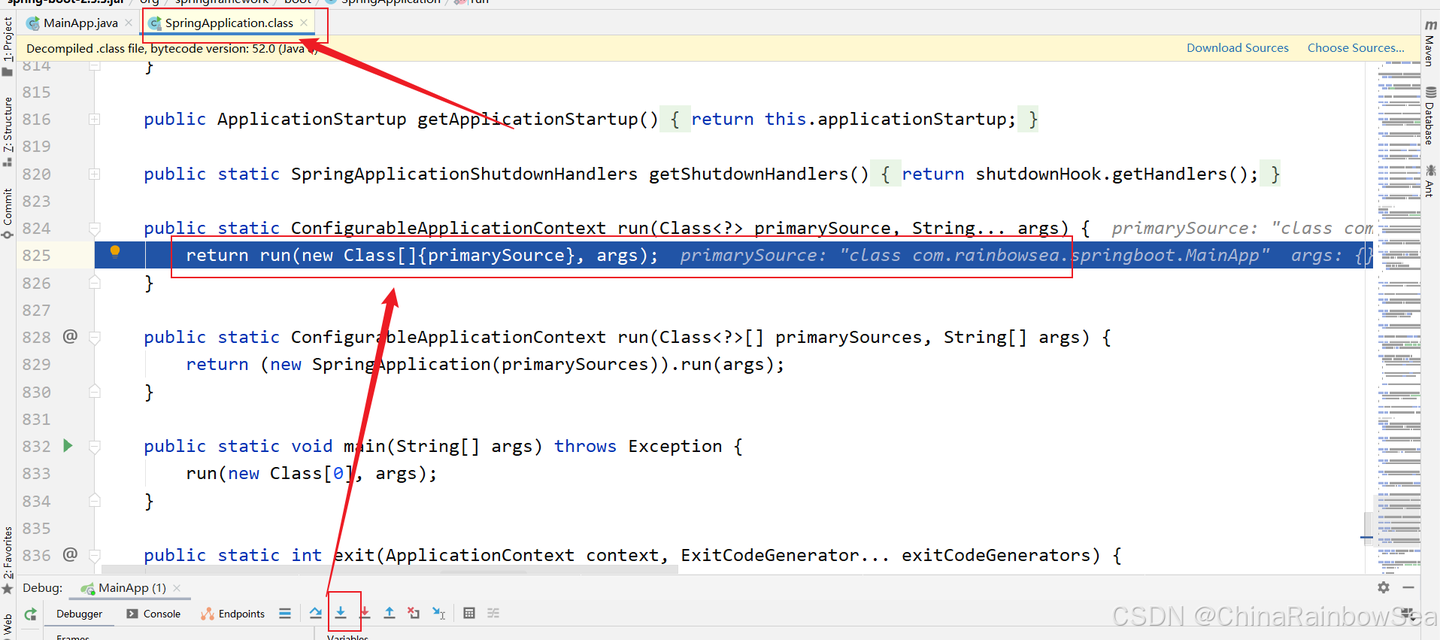Click 'run(new Class[0], args);' in line 833
1440x640 pixels.
[x=312, y=473]
